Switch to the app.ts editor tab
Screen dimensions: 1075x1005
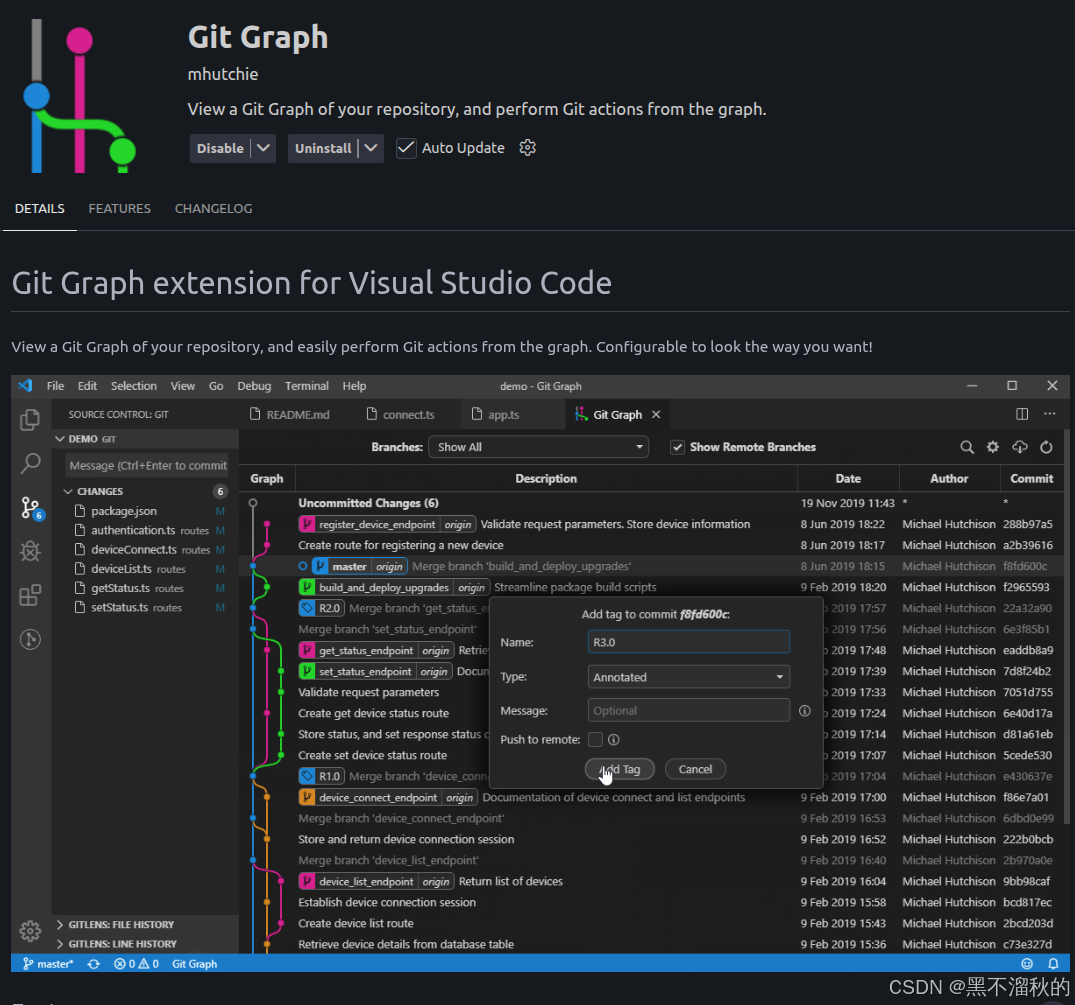click(x=495, y=414)
